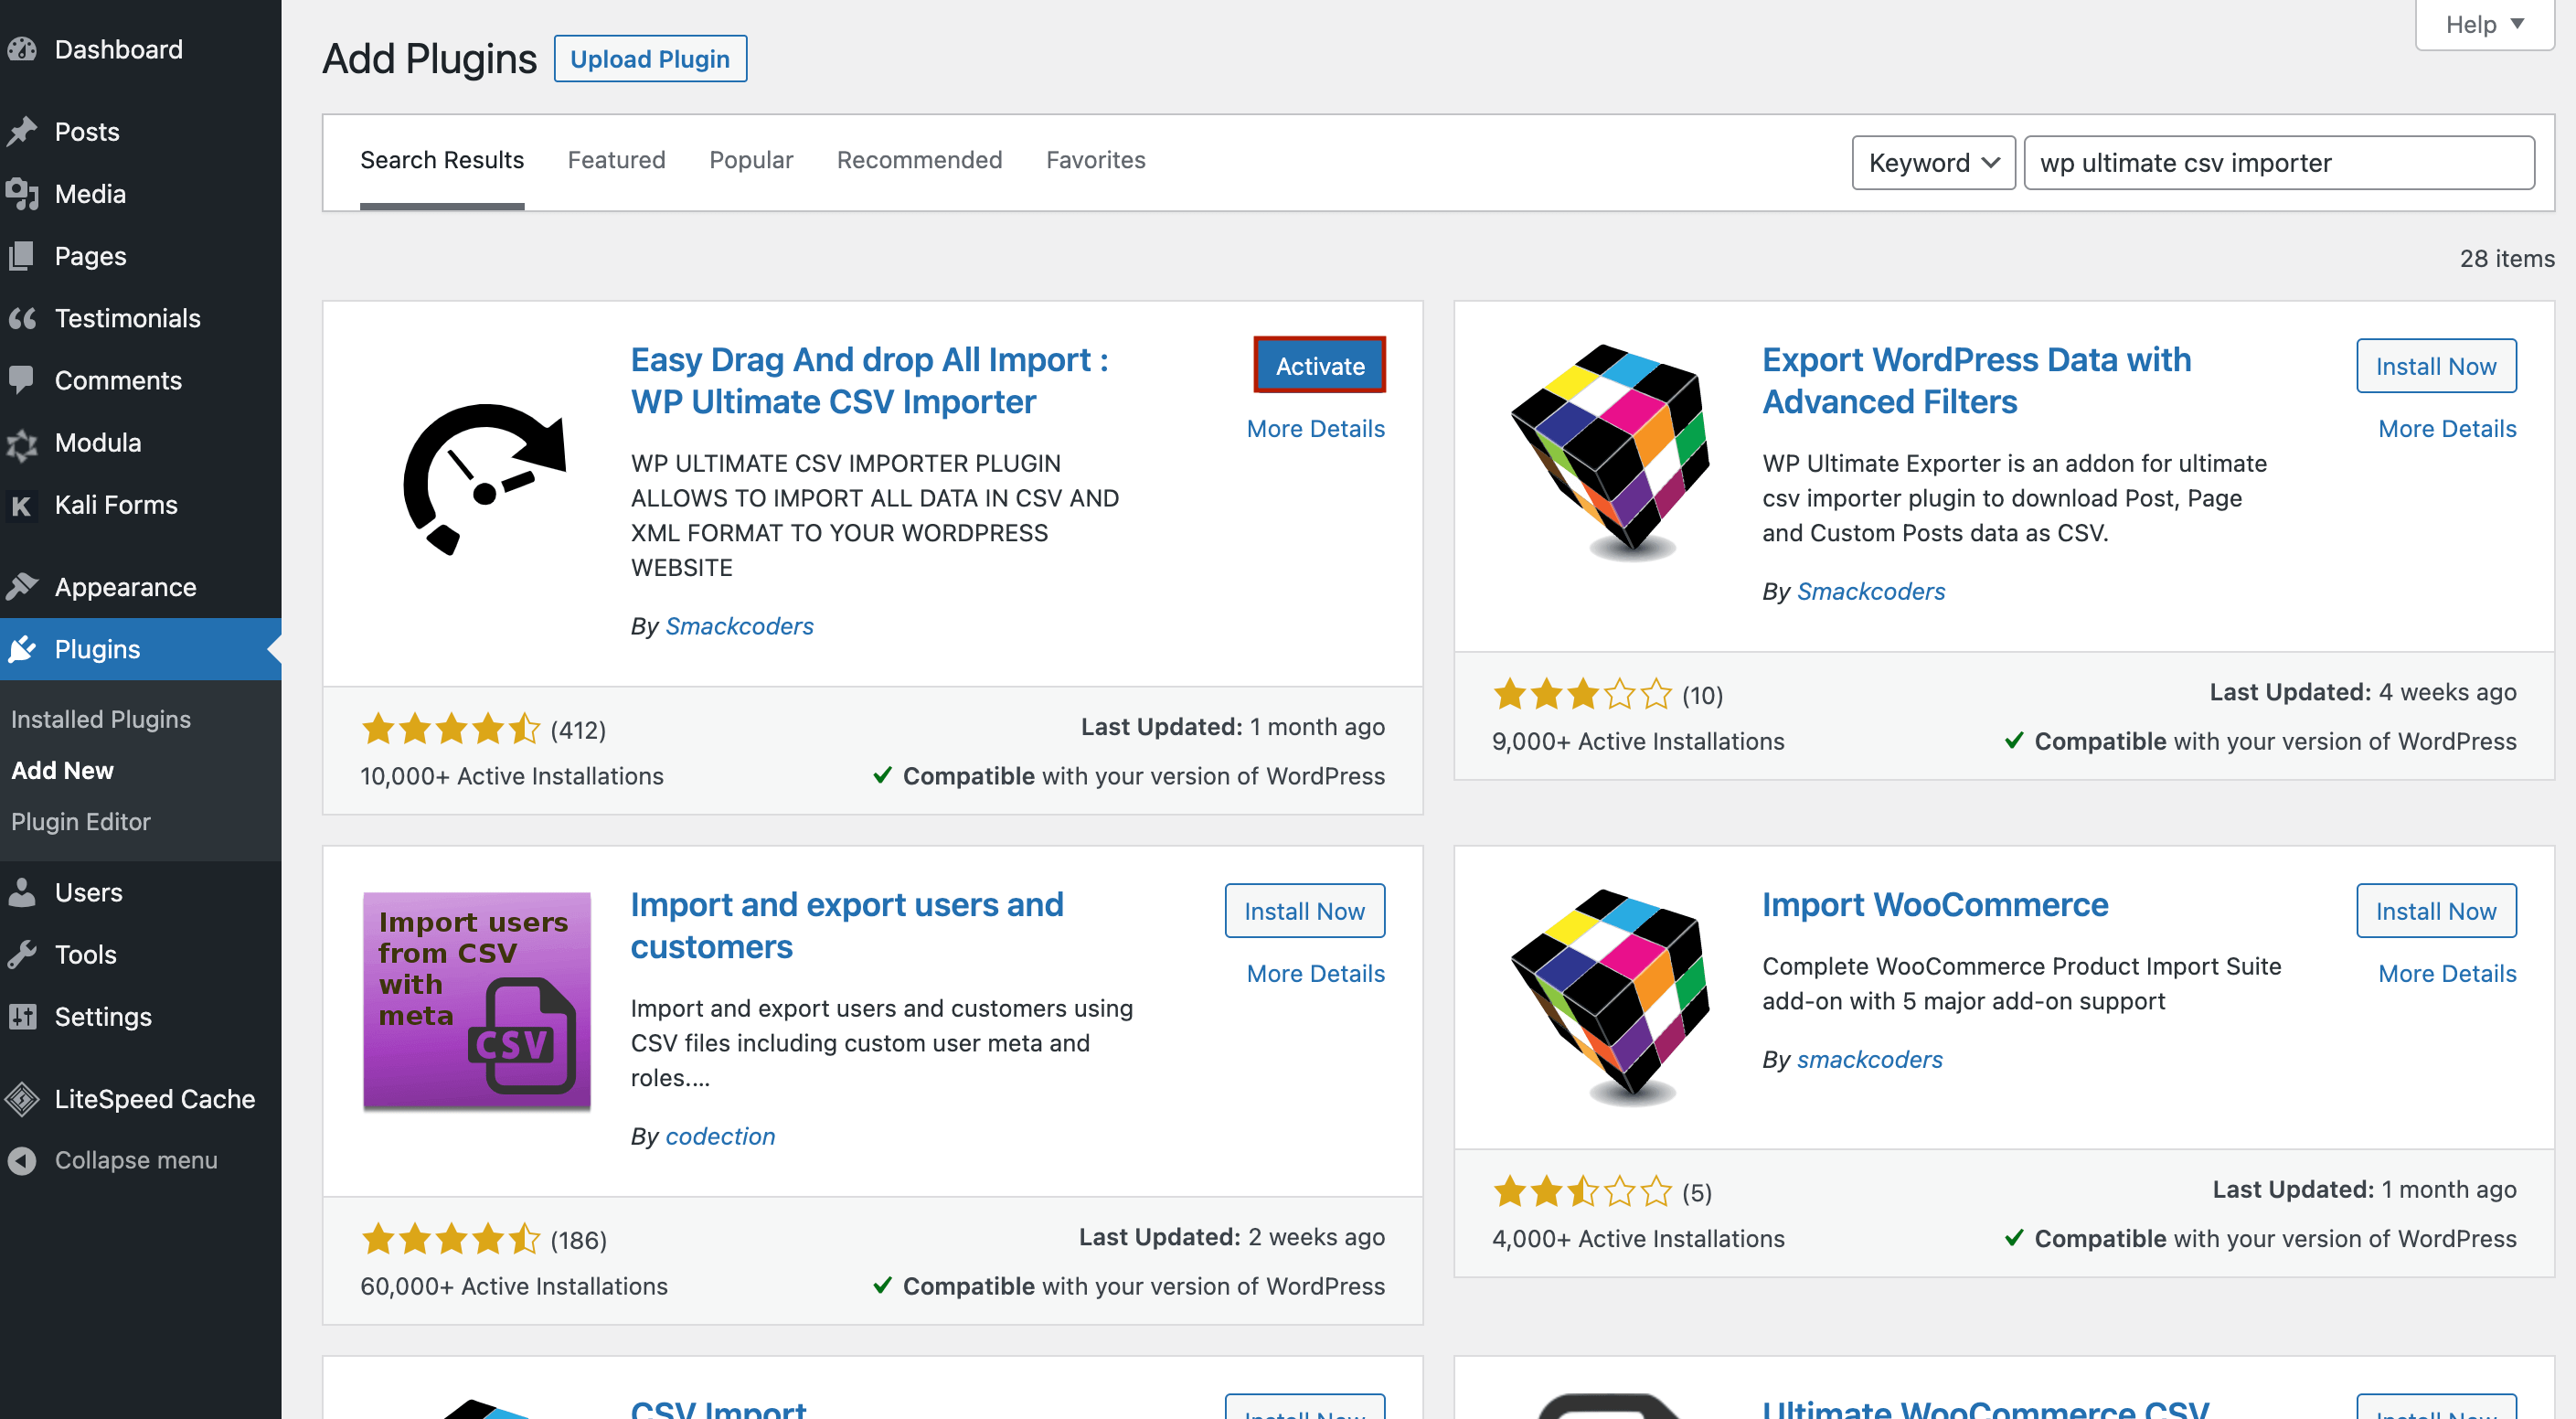Click Collapse menu label
2576x1419 pixels.
[x=136, y=1160]
